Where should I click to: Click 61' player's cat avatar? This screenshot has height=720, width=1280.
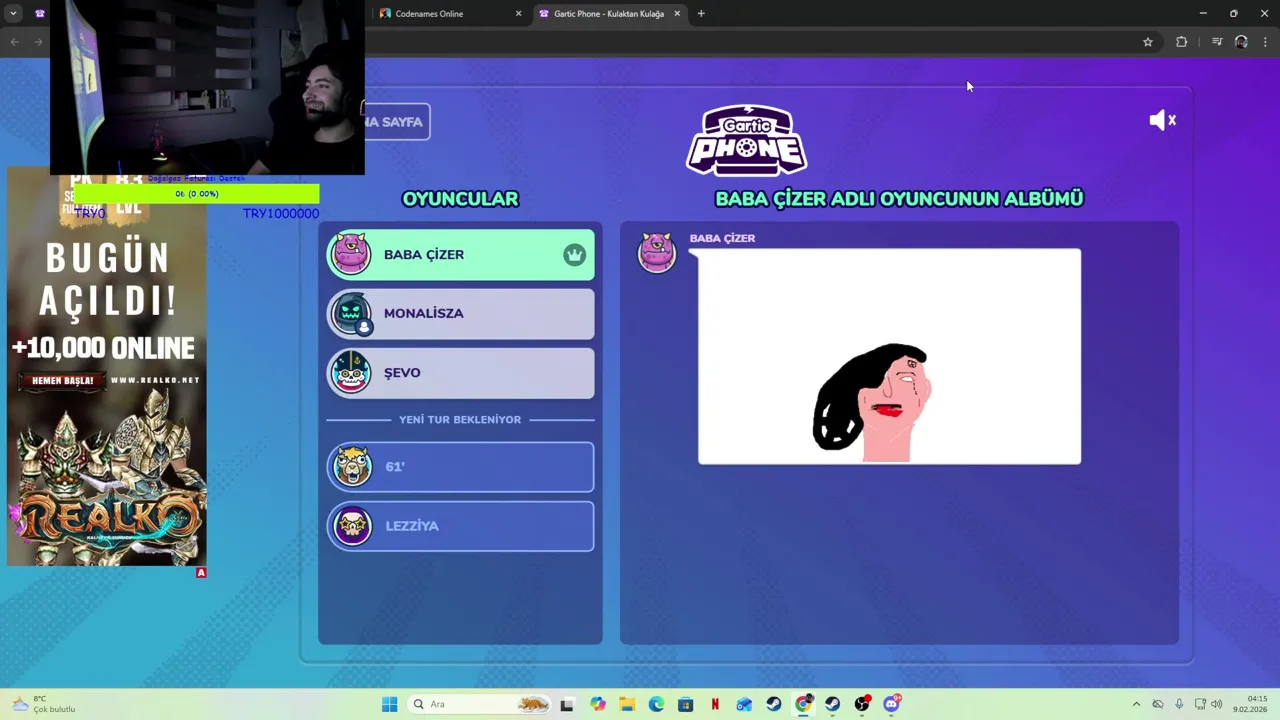(x=352, y=467)
